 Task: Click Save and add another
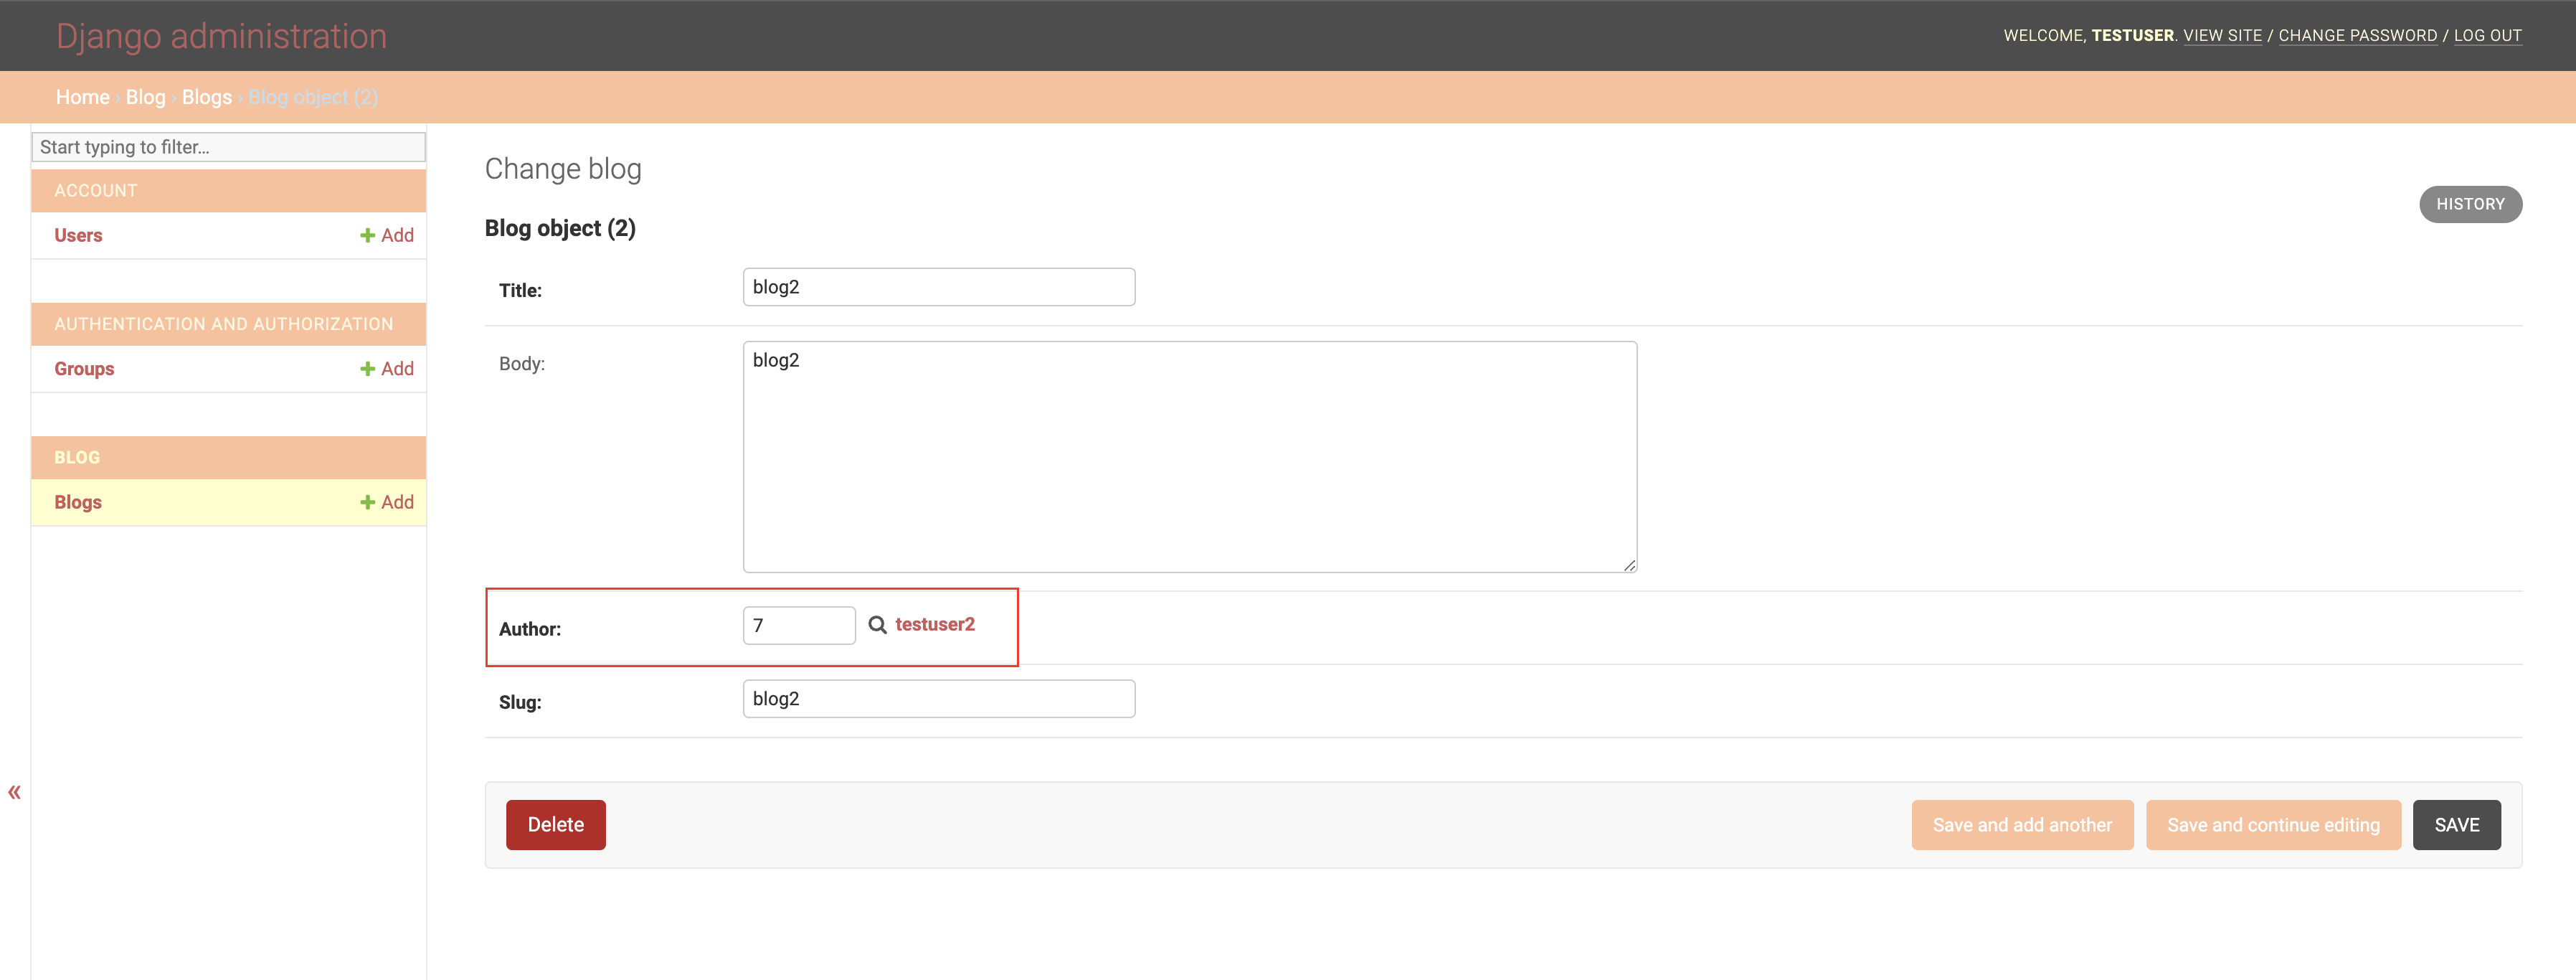[2021, 825]
